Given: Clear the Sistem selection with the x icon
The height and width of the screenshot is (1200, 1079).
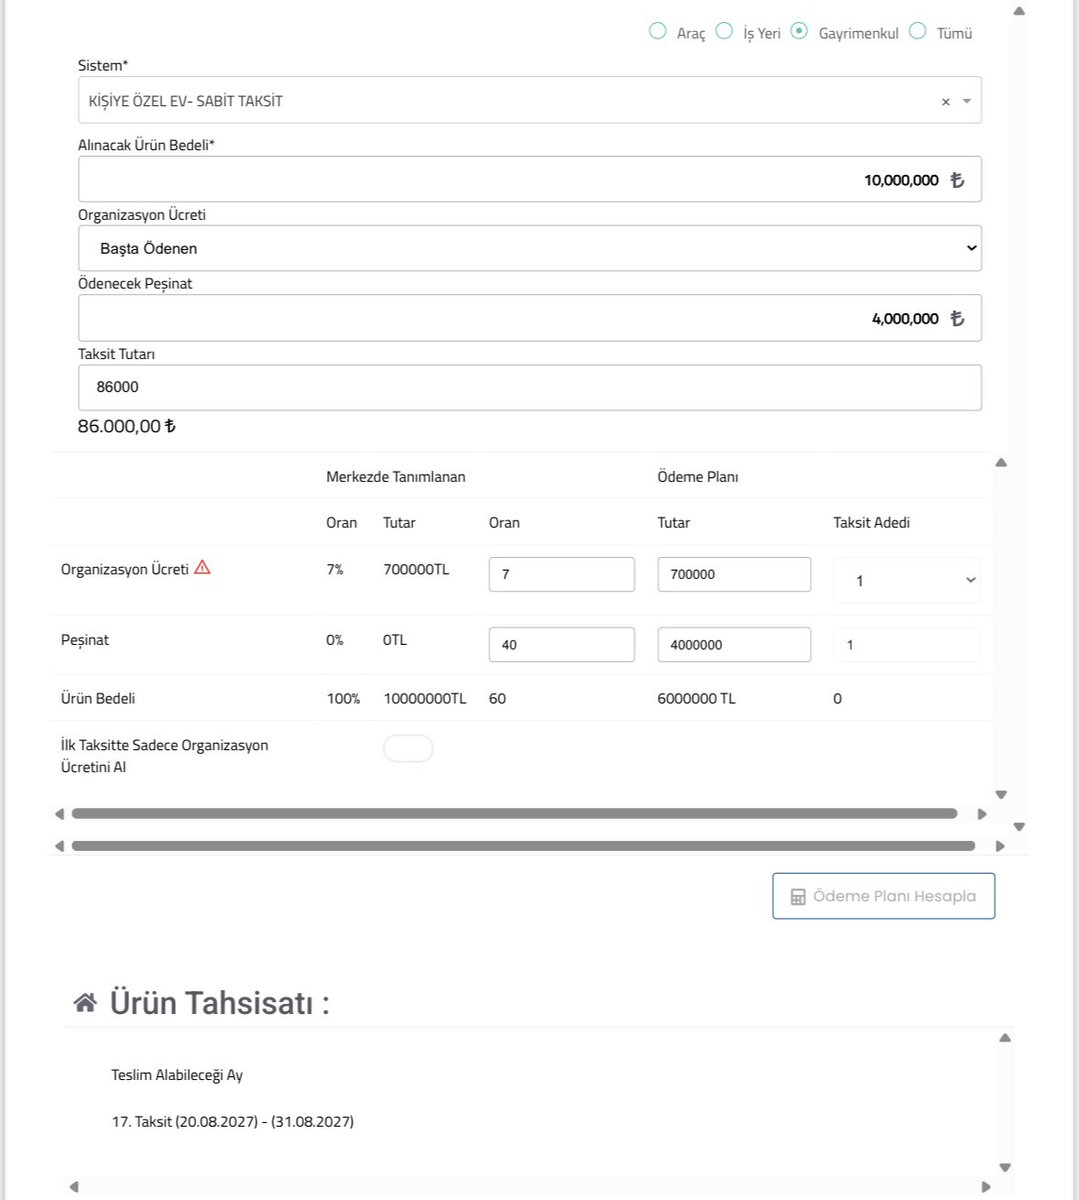Looking at the screenshot, I should point(945,102).
